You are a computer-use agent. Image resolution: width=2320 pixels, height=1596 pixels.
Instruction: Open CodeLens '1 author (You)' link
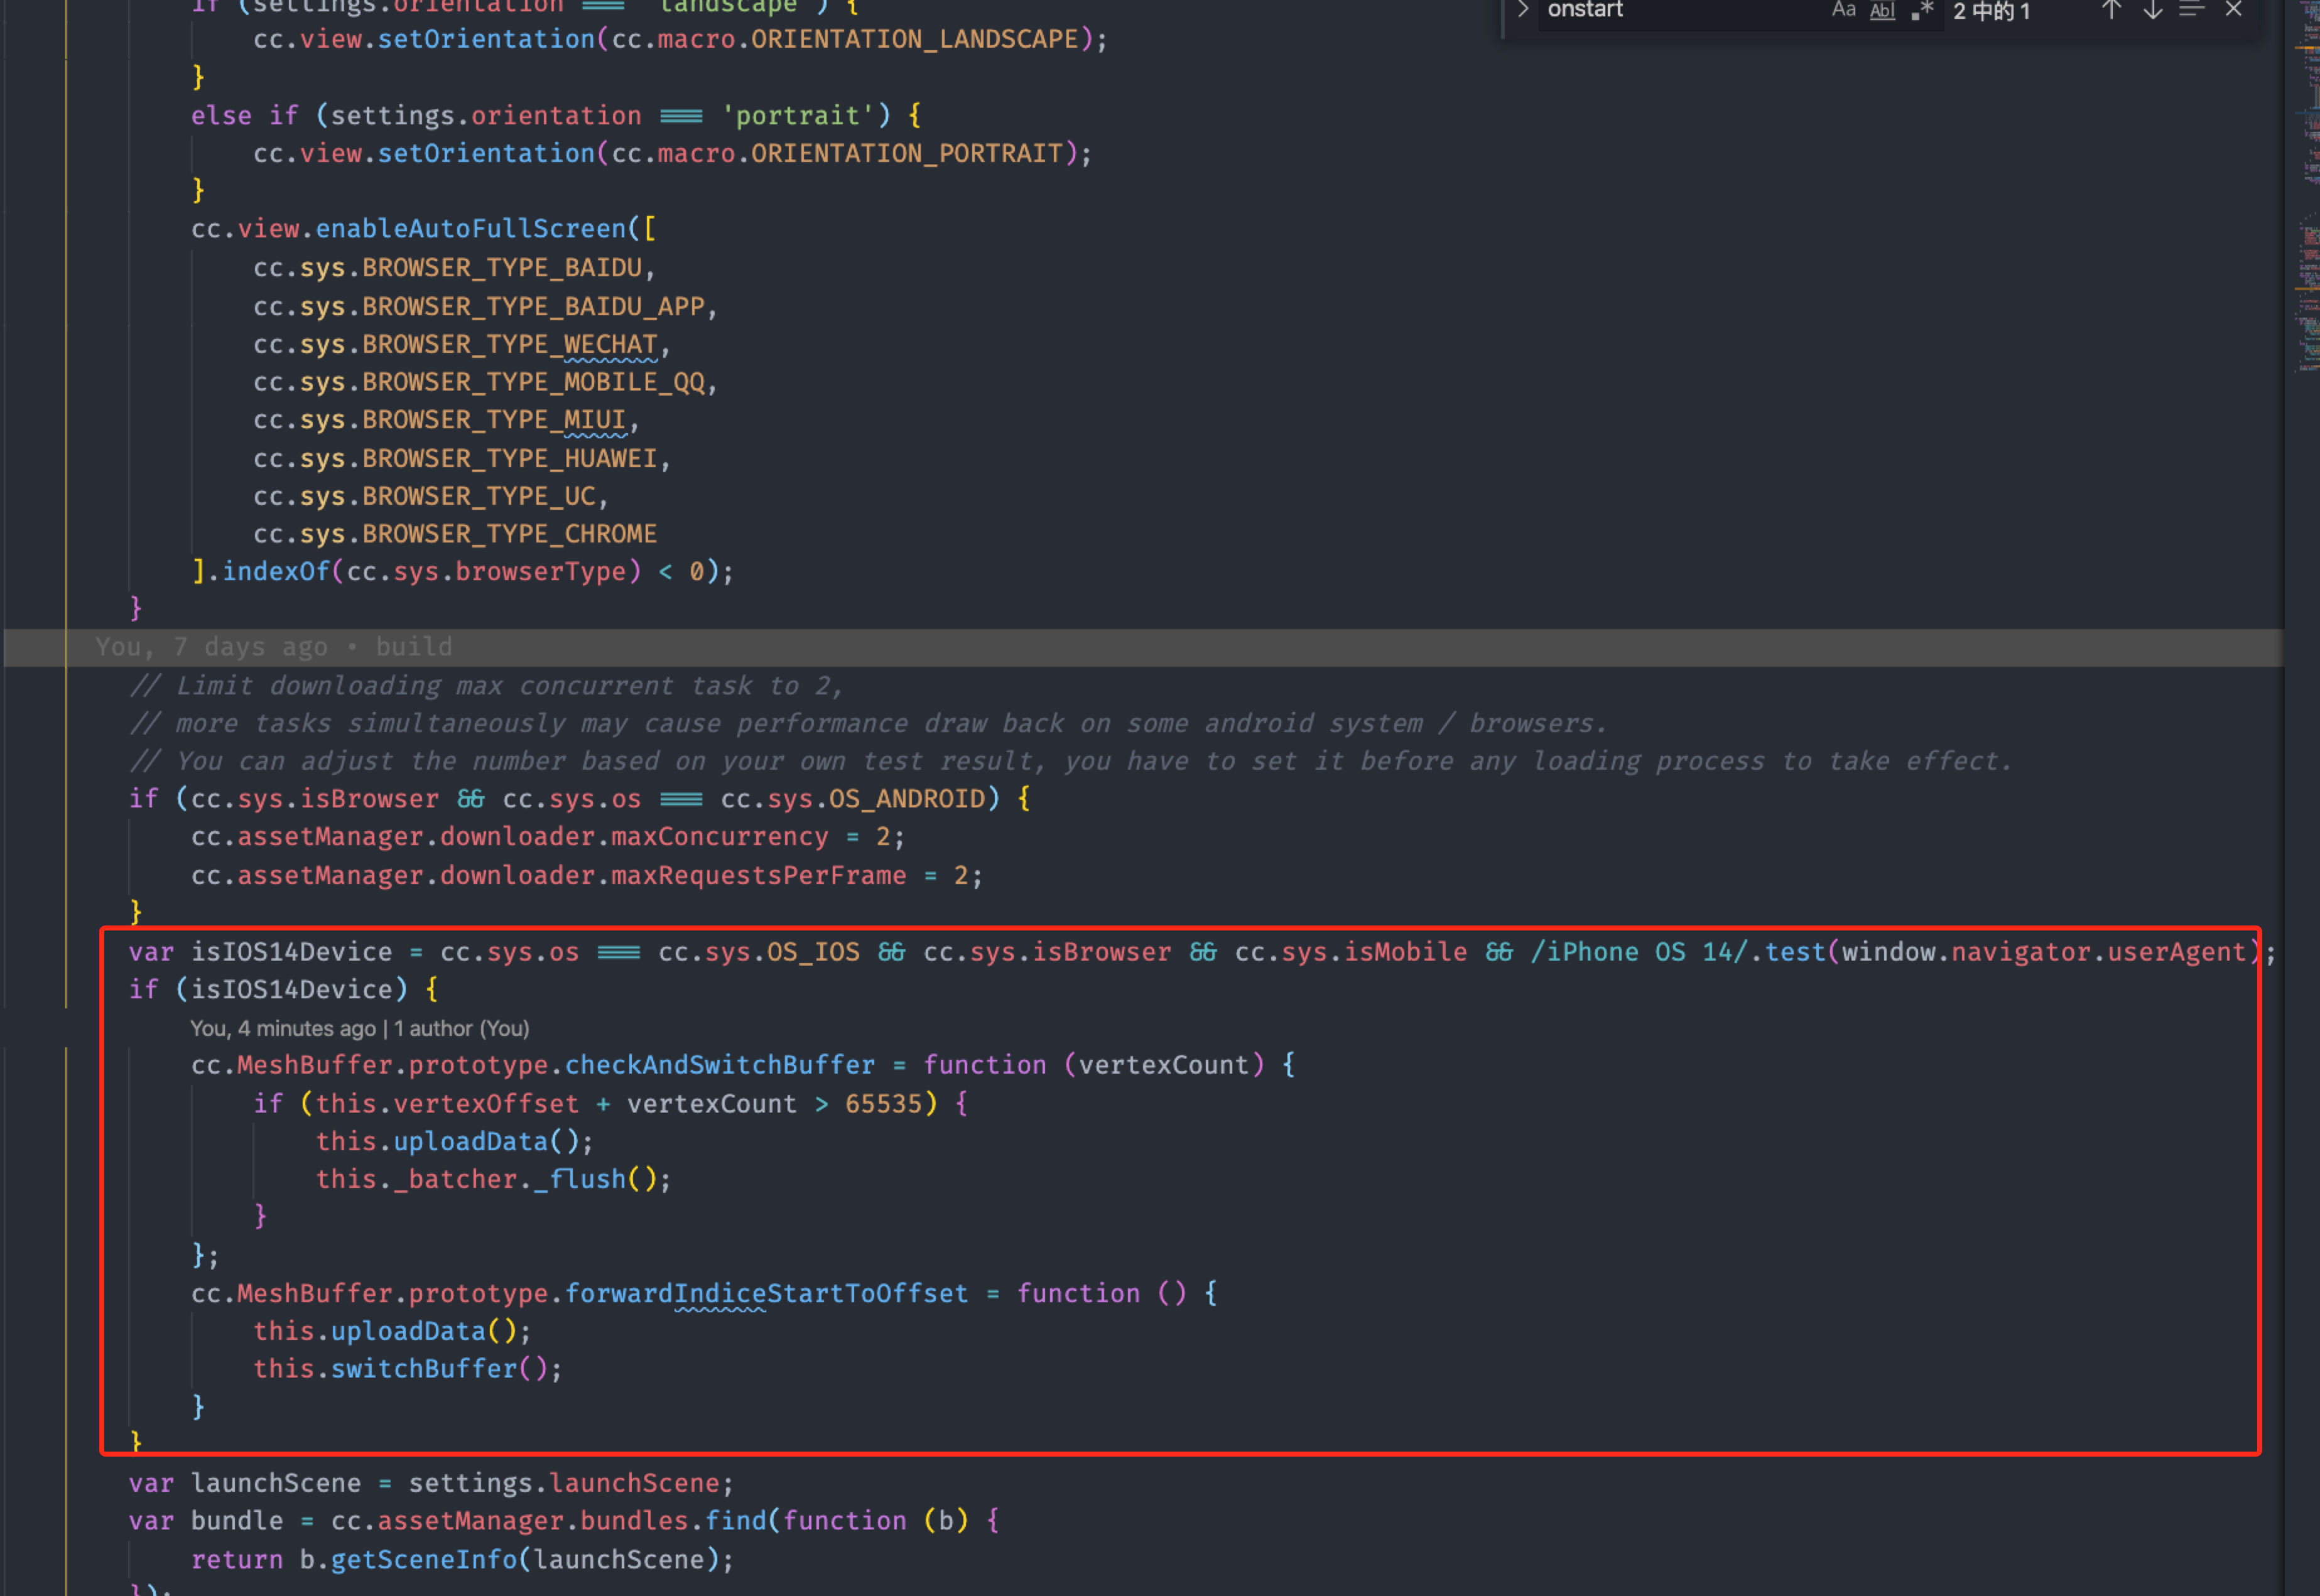click(461, 1028)
